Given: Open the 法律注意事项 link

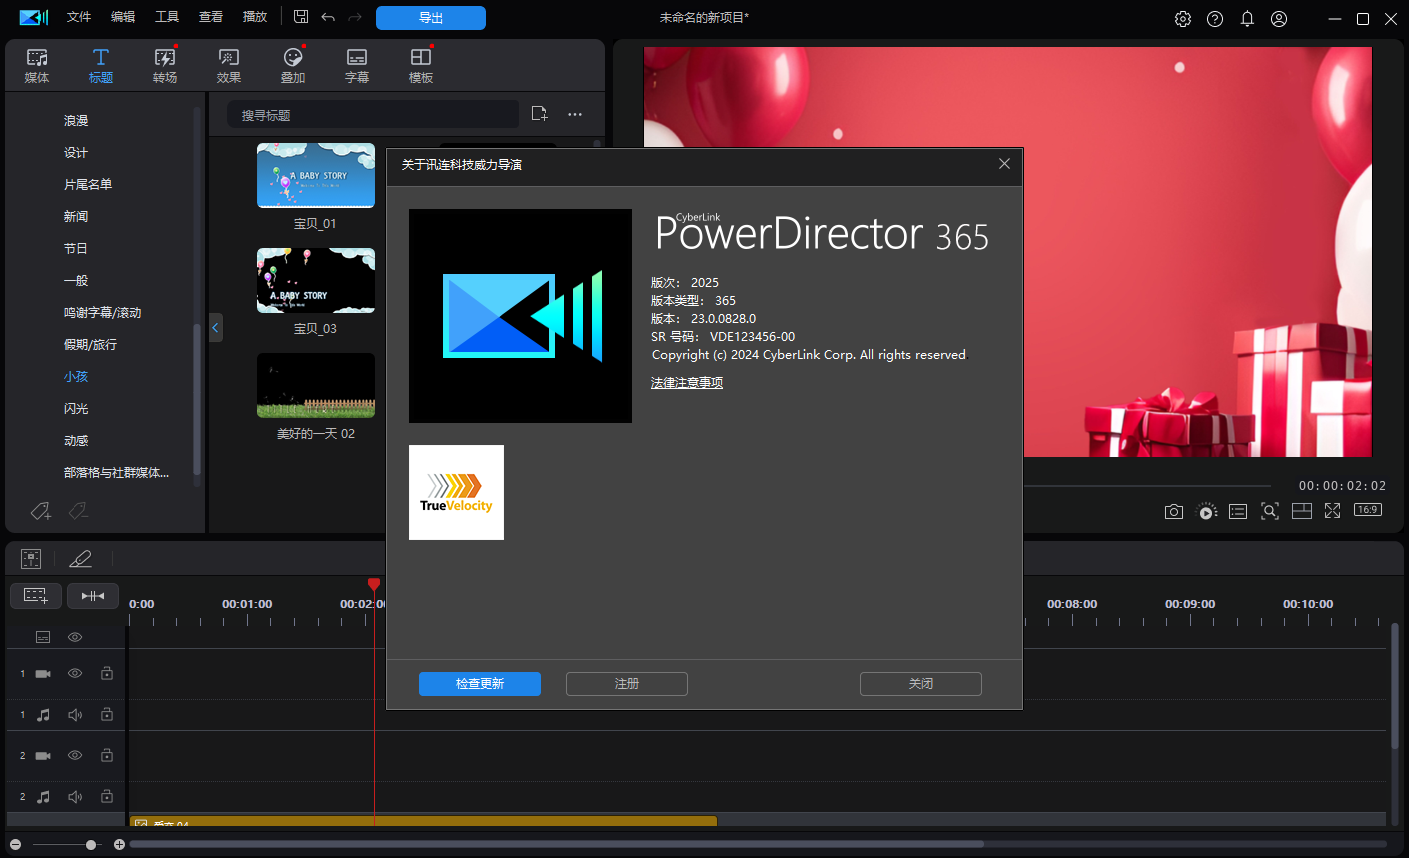Looking at the screenshot, I should (x=687, y=383).
